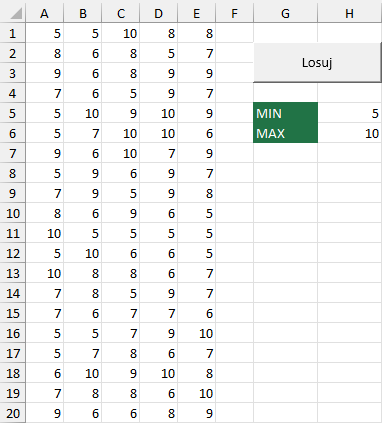Select the MIN value cell H5

point(349,113)
